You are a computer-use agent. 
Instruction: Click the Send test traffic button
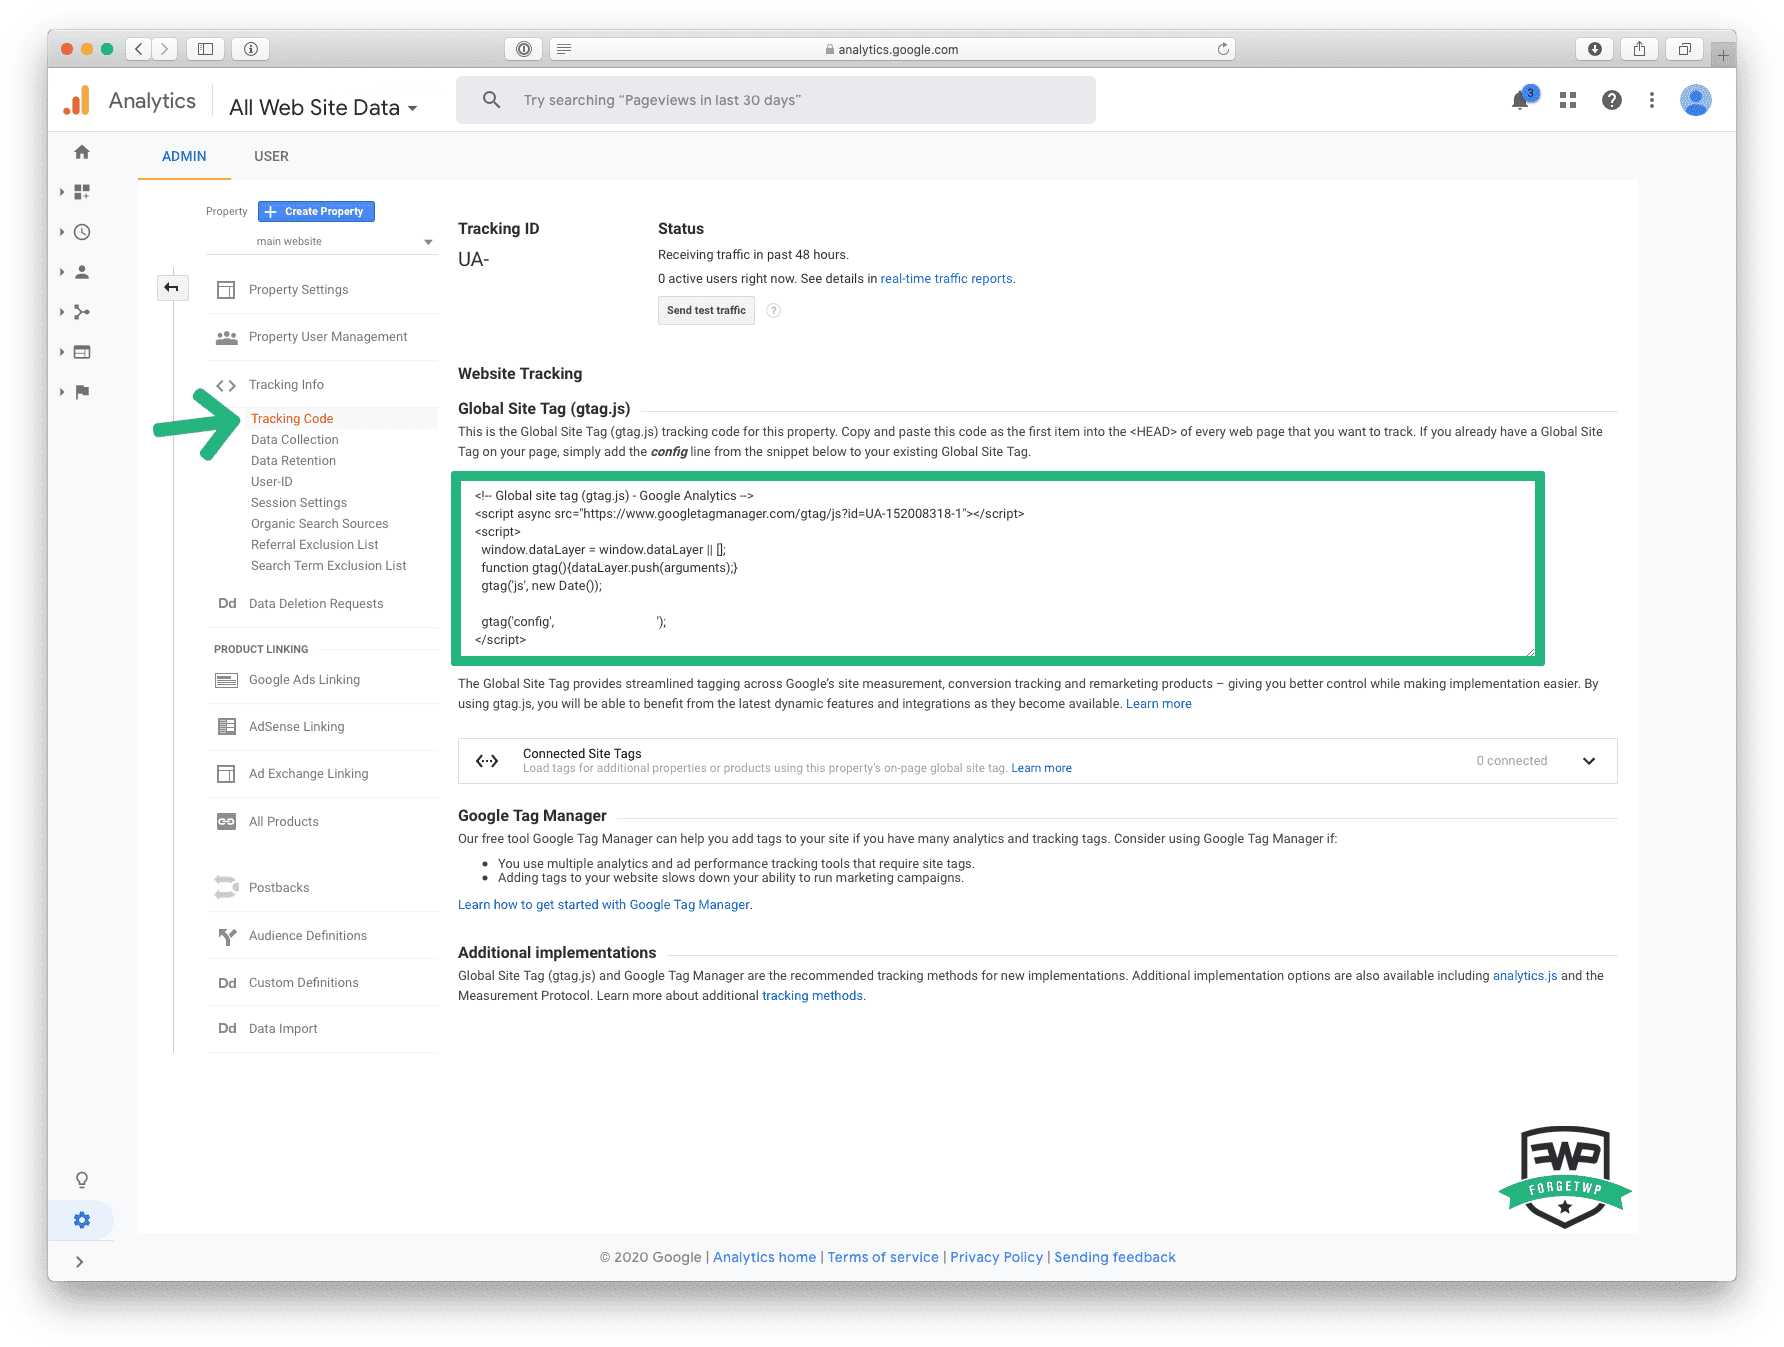pyautogui.click(x=706, y=311)
